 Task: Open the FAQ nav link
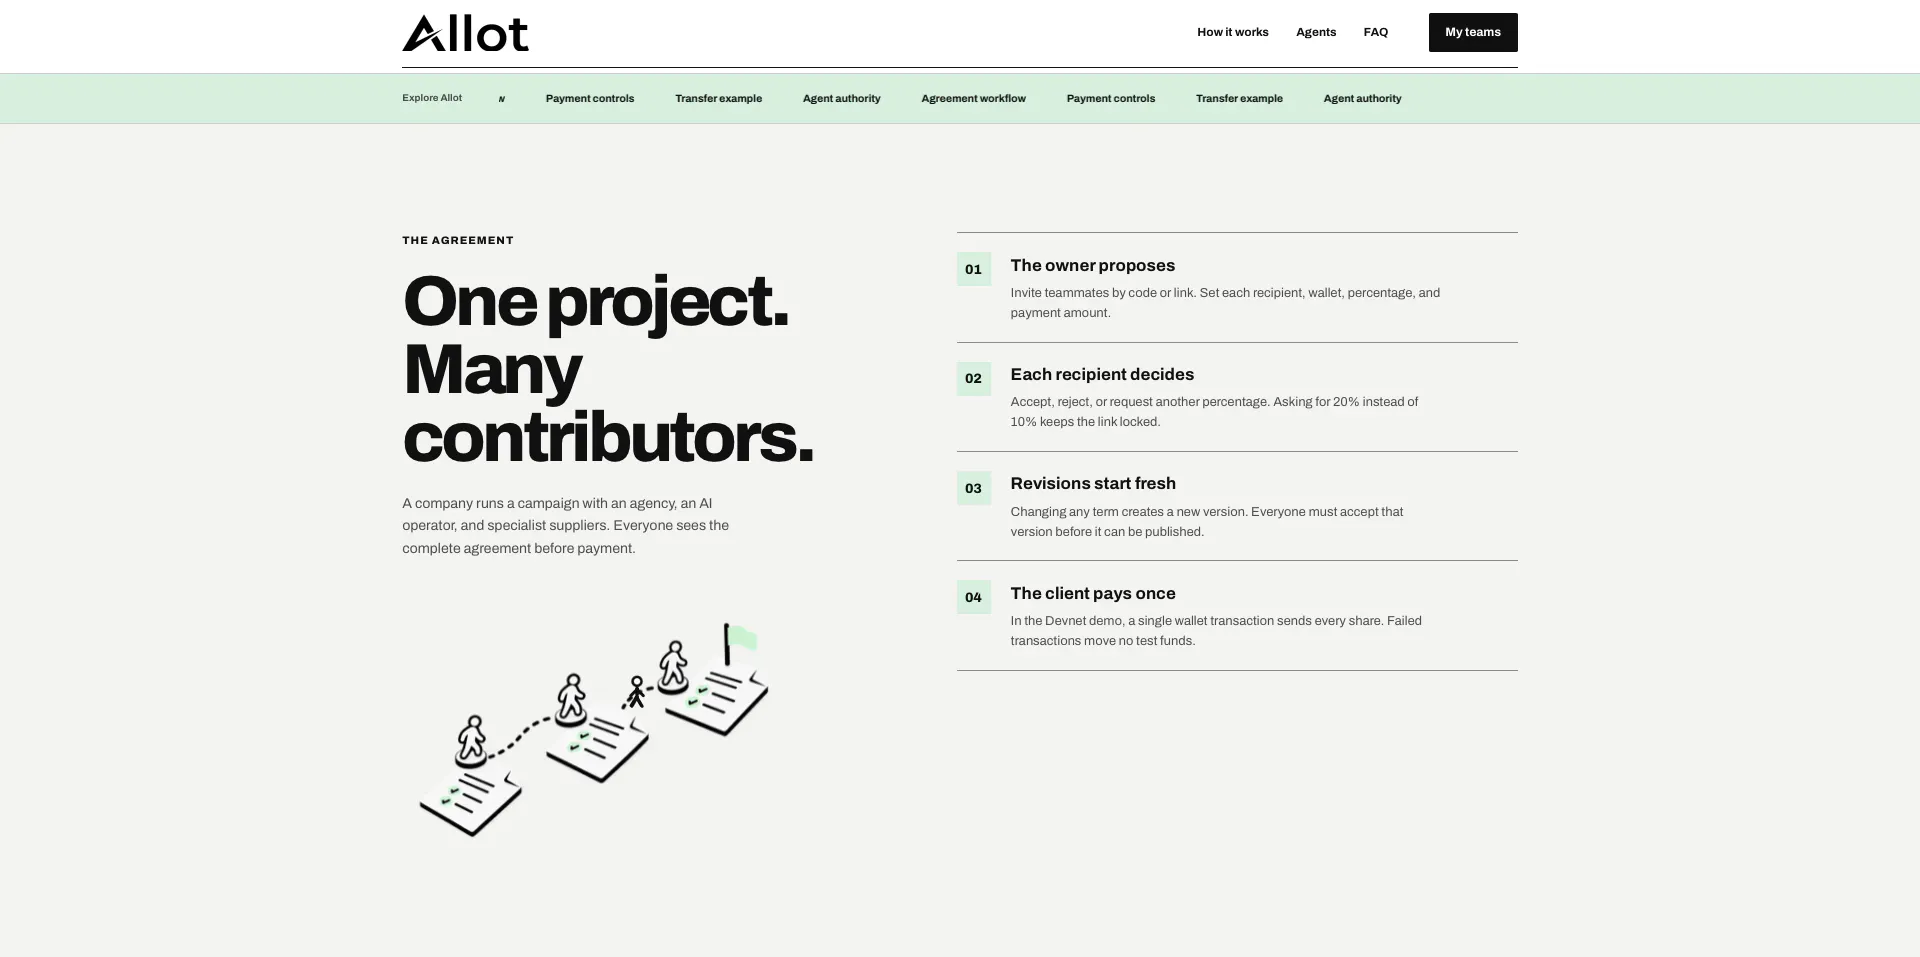[1375, 32]
